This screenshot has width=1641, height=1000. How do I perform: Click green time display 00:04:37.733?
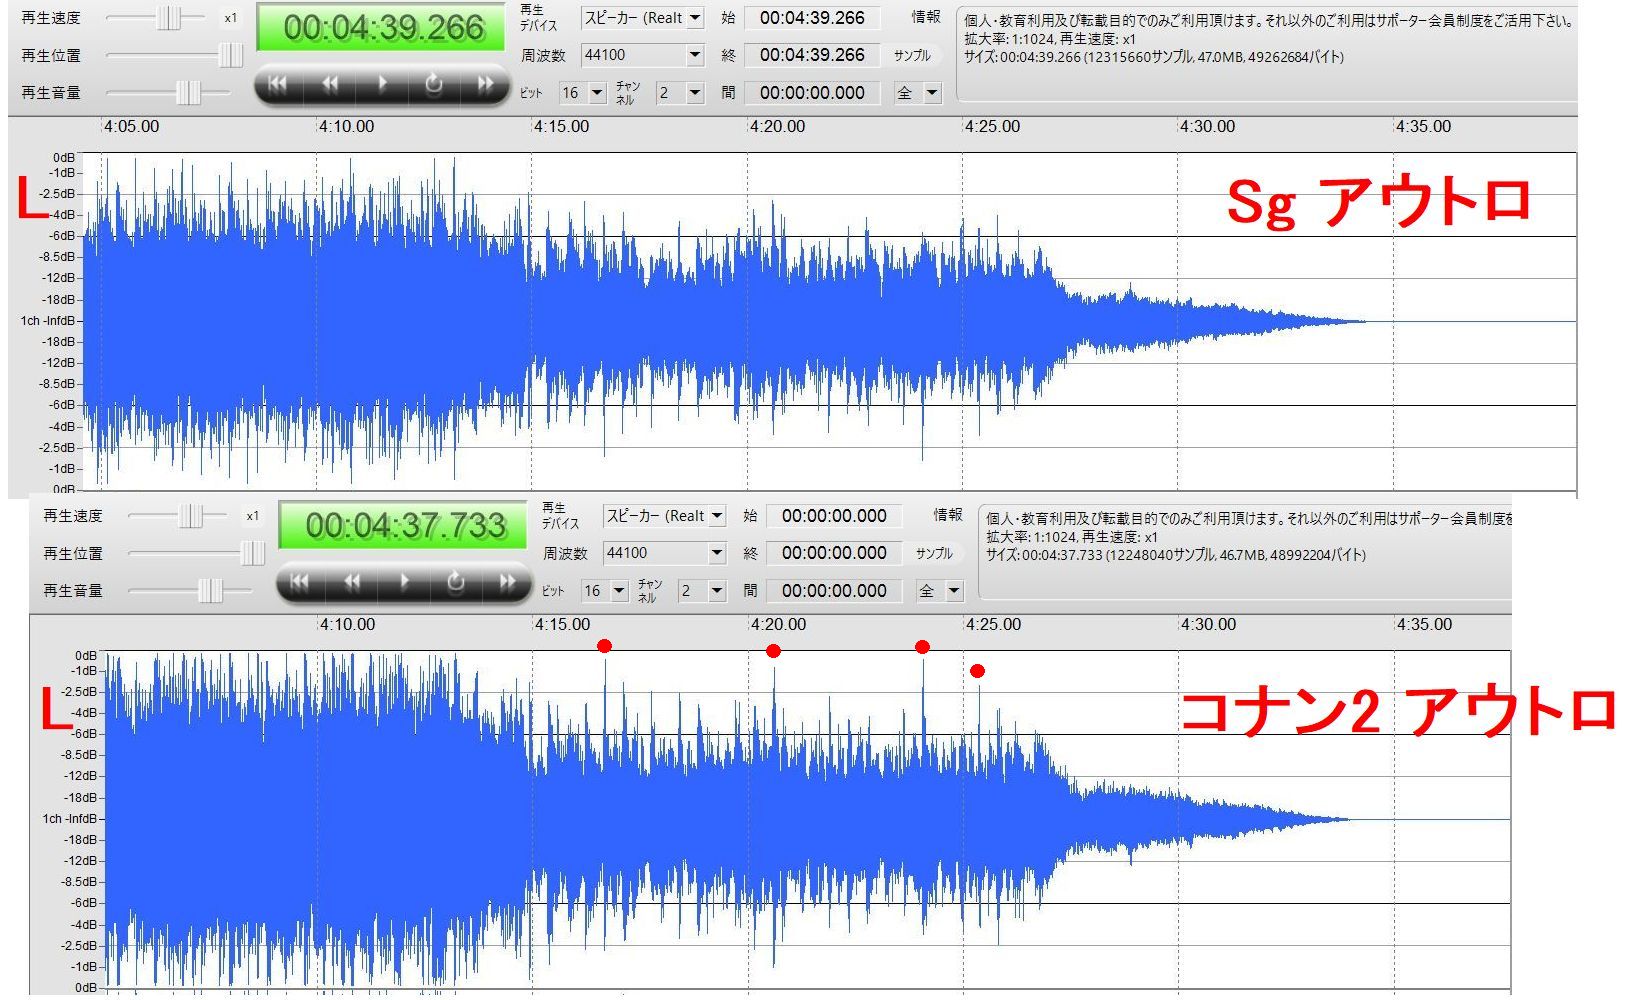pos(405,525)
